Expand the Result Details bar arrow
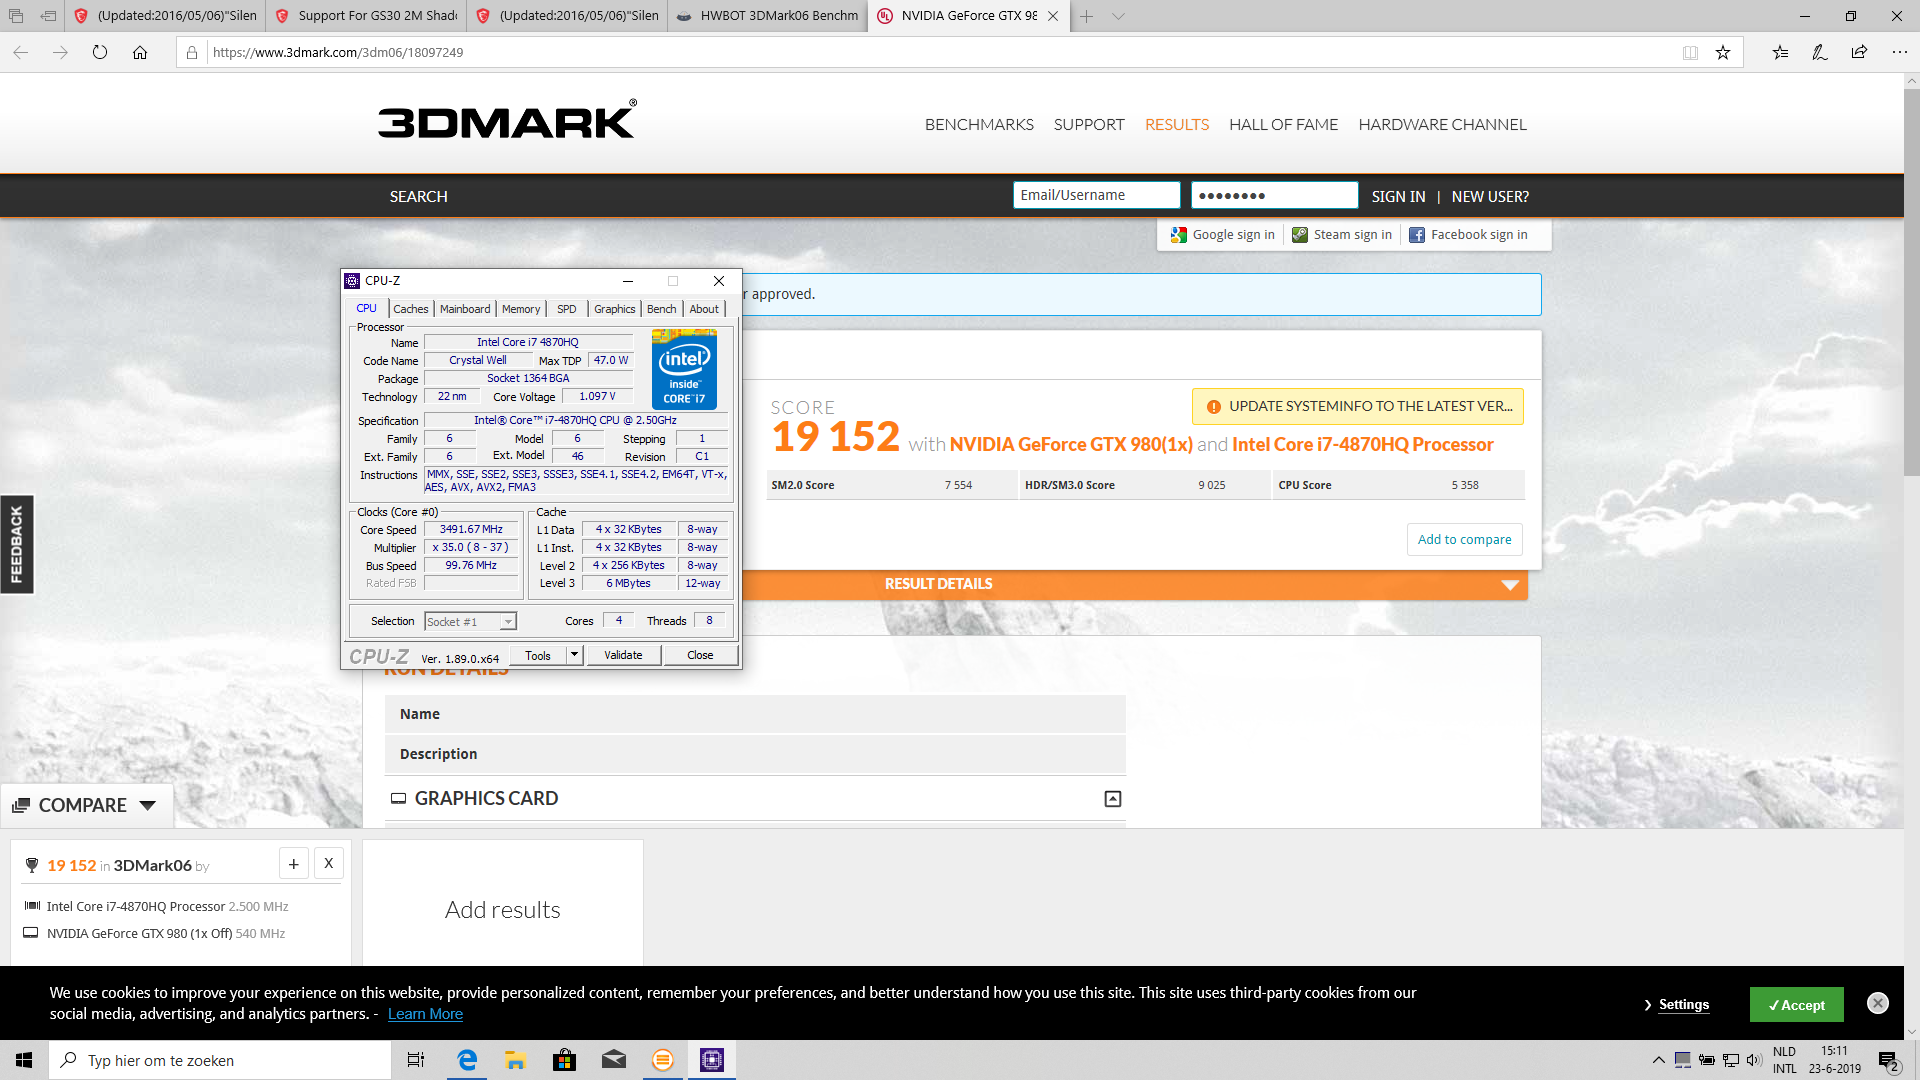 1510,585
